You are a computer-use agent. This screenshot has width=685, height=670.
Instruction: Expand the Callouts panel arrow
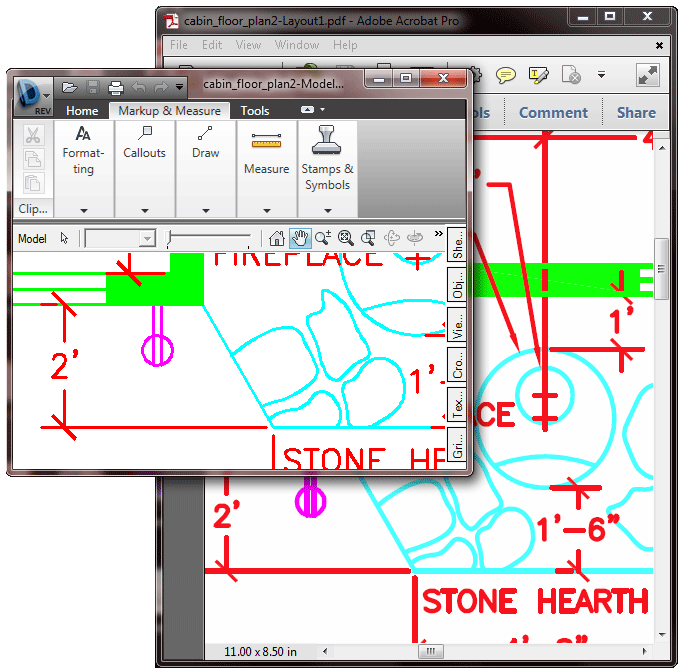coord(145,211)
